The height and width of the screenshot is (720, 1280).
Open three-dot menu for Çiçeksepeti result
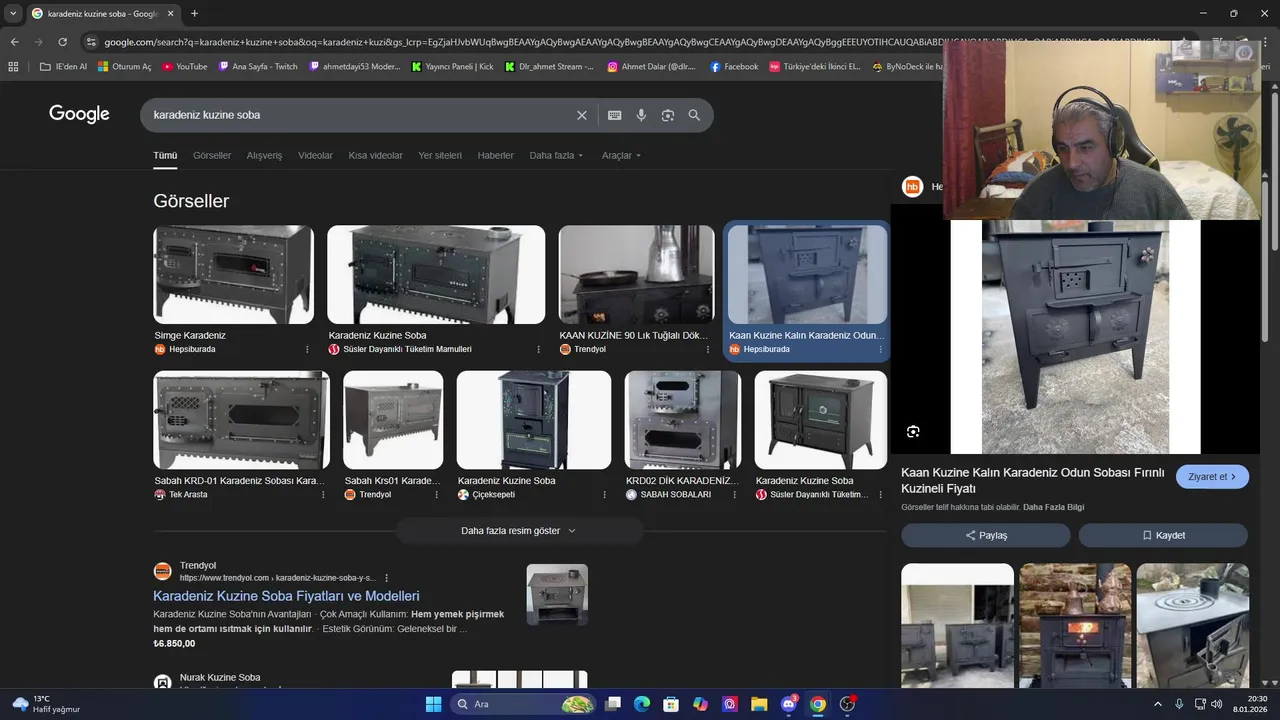[604, 494]
